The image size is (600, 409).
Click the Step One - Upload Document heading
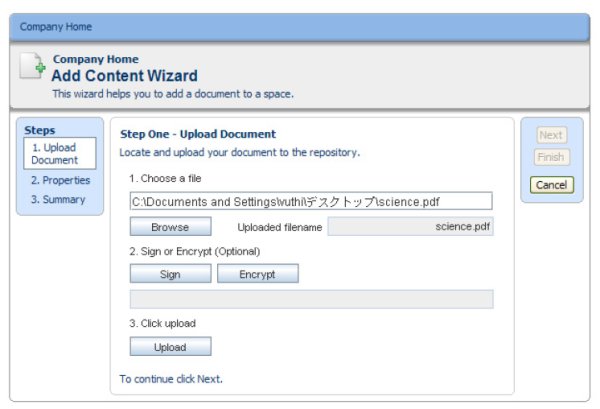click(x=198, y=134)
